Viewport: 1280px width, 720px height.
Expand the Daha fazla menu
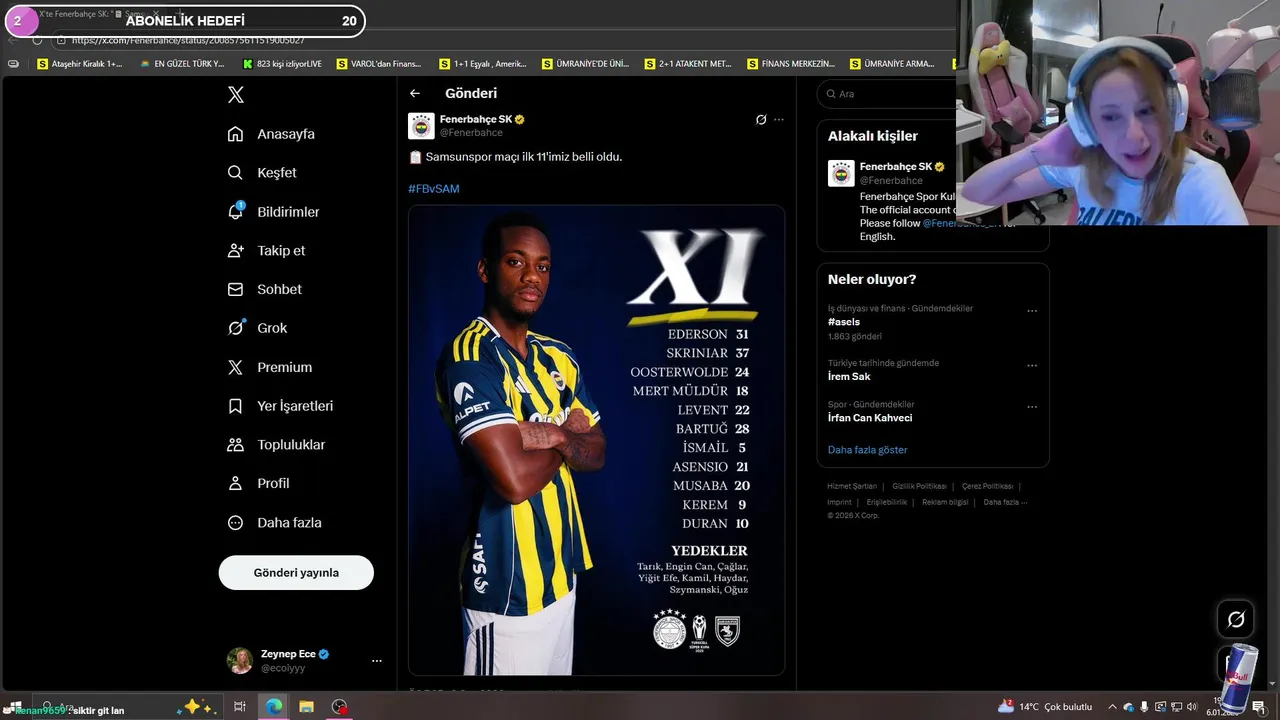(x=274, y=523)
